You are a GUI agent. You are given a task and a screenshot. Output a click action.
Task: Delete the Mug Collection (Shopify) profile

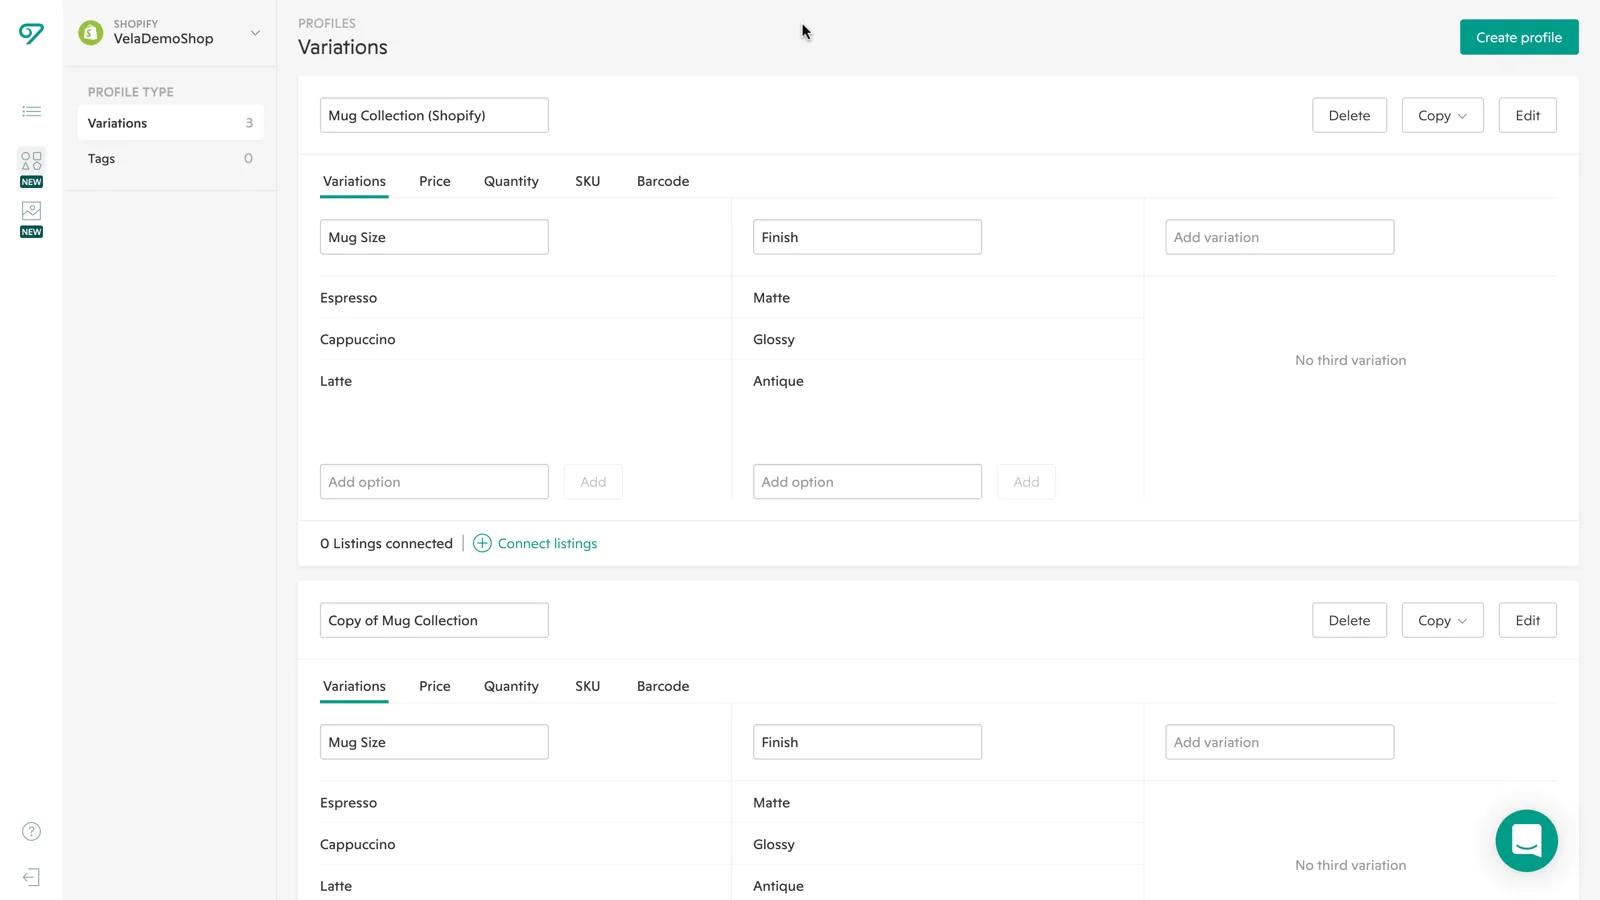tap(1349, 115)
